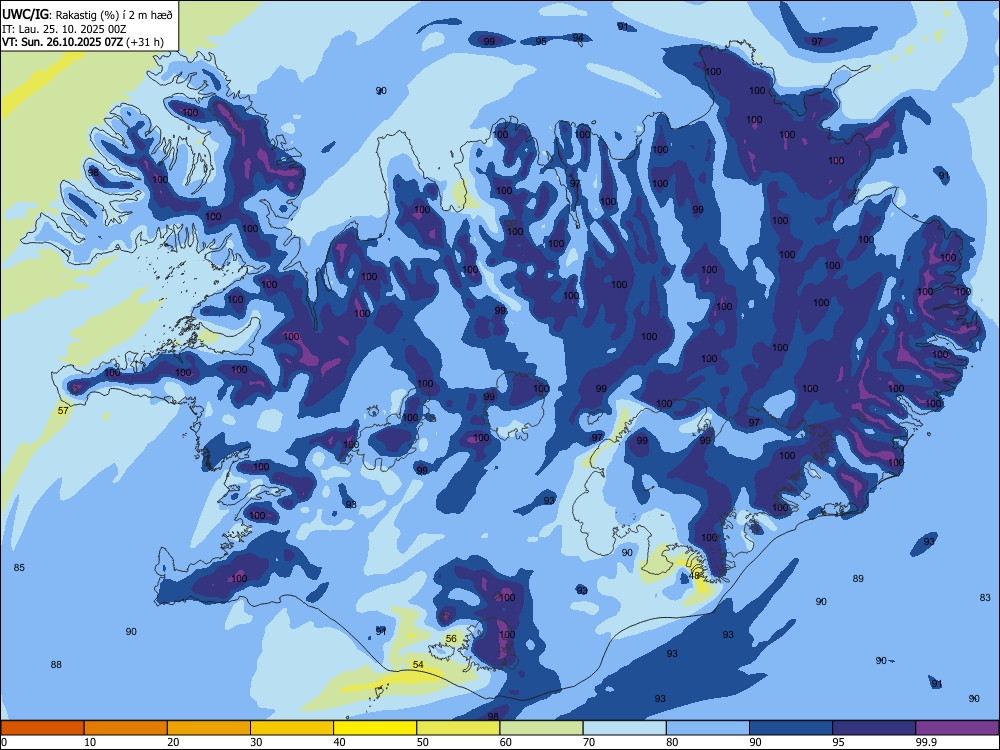Click the '(+31 h)' forecast offset text
1000x750 pixels.
[x=145, y=42]
